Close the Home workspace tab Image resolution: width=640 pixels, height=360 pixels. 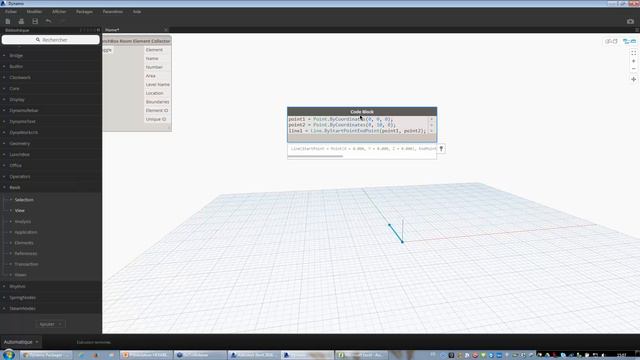[x=166, y=30]
